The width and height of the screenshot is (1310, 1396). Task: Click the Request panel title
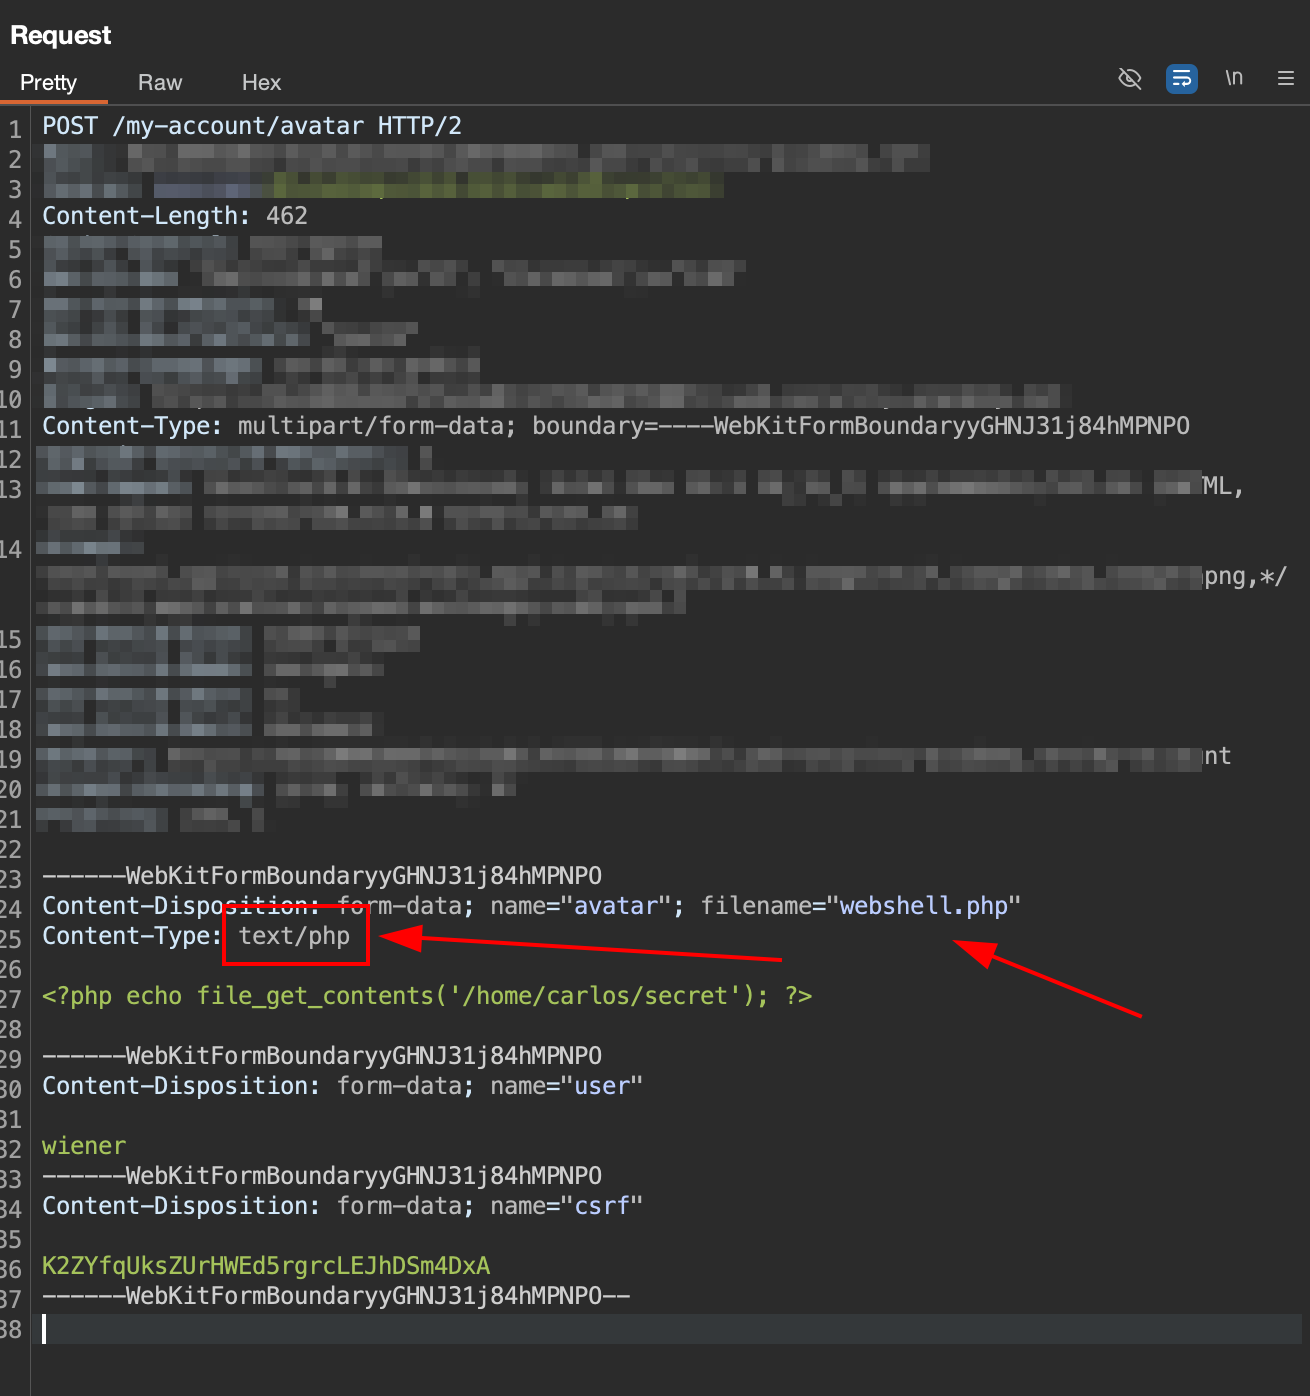61,35
